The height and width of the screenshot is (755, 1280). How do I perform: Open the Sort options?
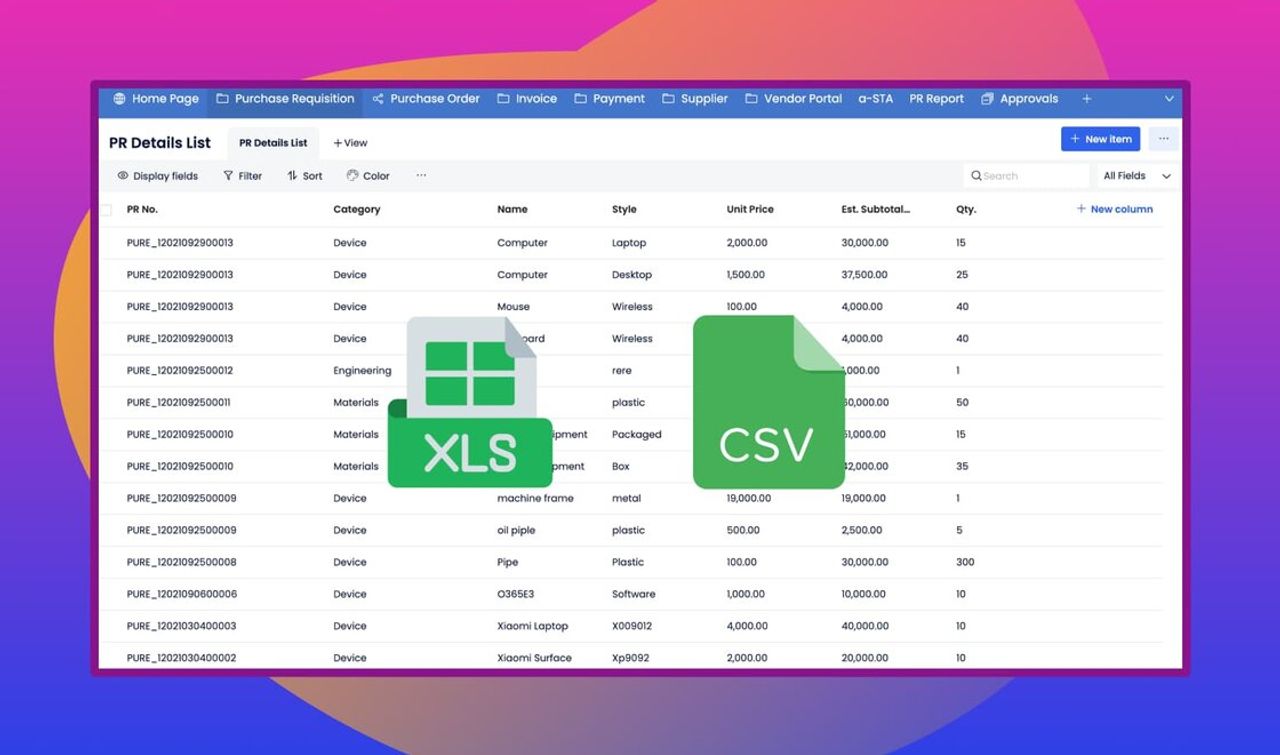[304, 176]
